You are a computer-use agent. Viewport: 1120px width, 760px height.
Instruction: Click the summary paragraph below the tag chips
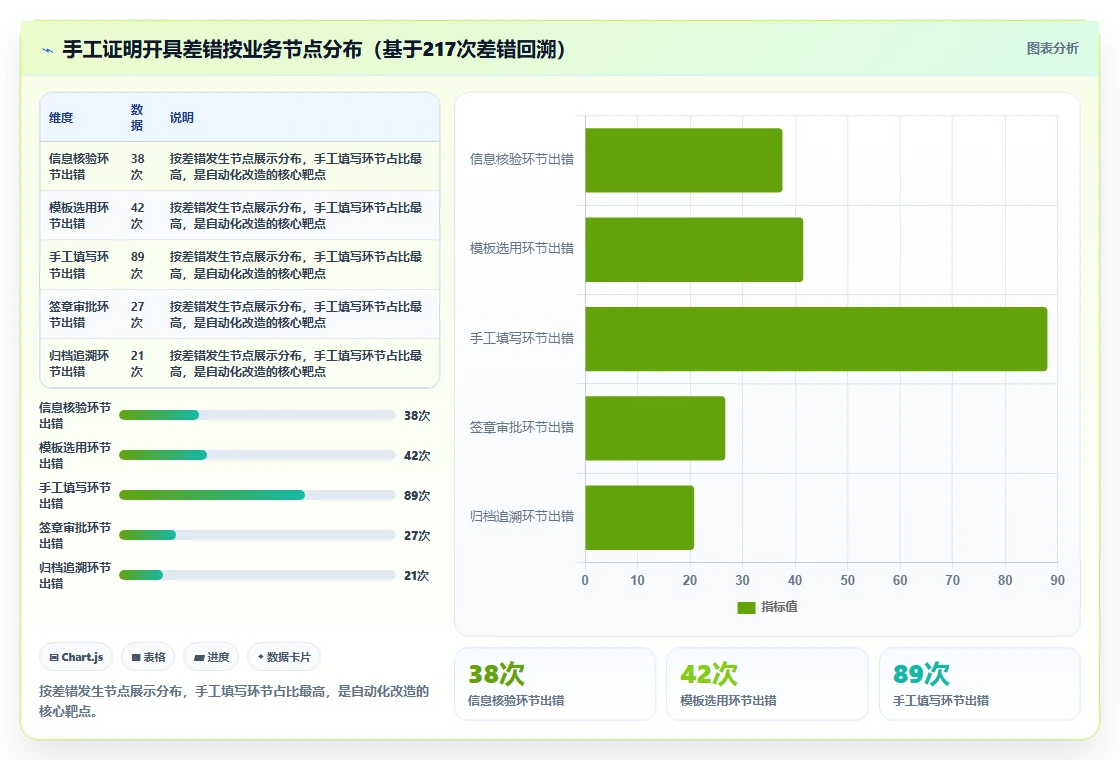(234, 701)
